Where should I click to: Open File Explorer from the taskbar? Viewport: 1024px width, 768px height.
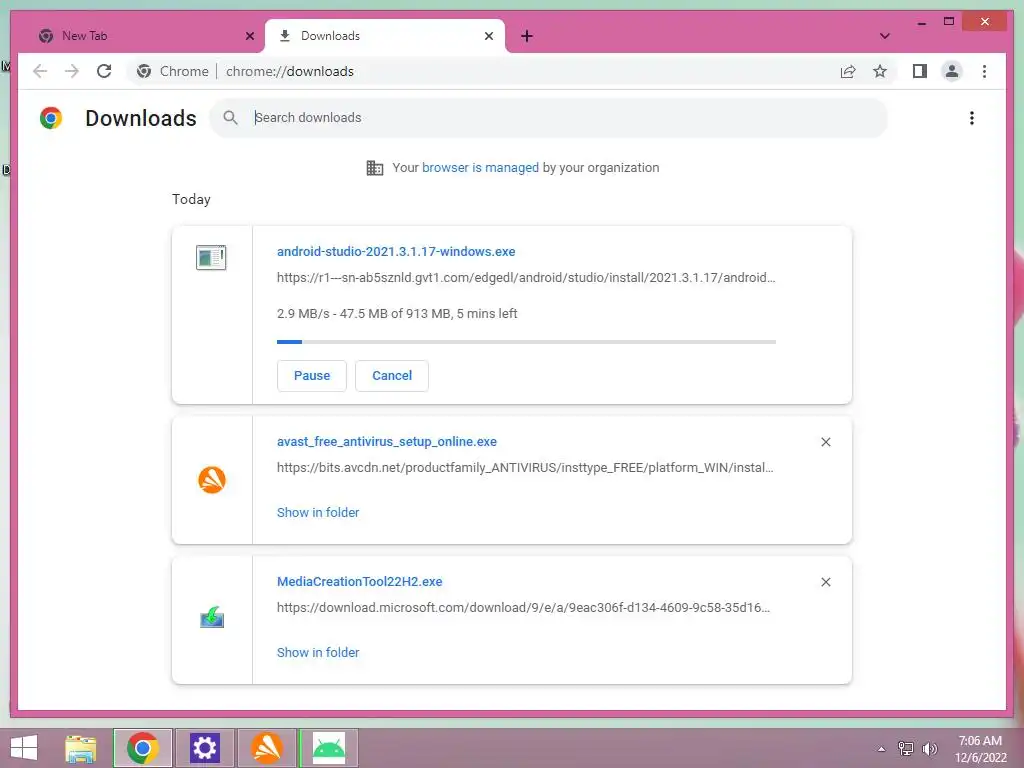click(81, 748)
